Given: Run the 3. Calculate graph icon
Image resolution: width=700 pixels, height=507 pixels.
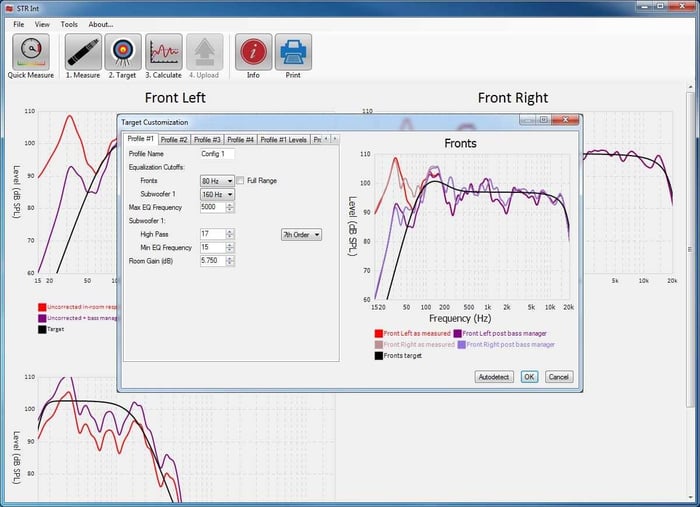Looking at the screenshot, I should click(x=163, y=51).
